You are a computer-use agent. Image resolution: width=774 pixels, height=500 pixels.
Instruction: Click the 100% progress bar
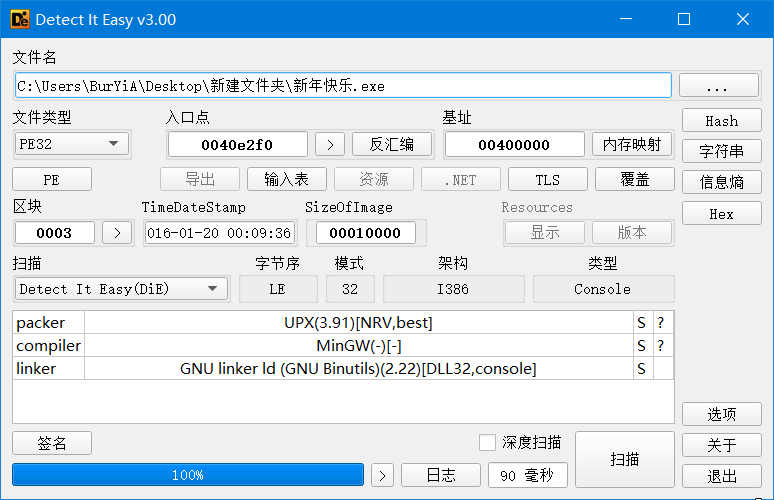tap(188, 475)
